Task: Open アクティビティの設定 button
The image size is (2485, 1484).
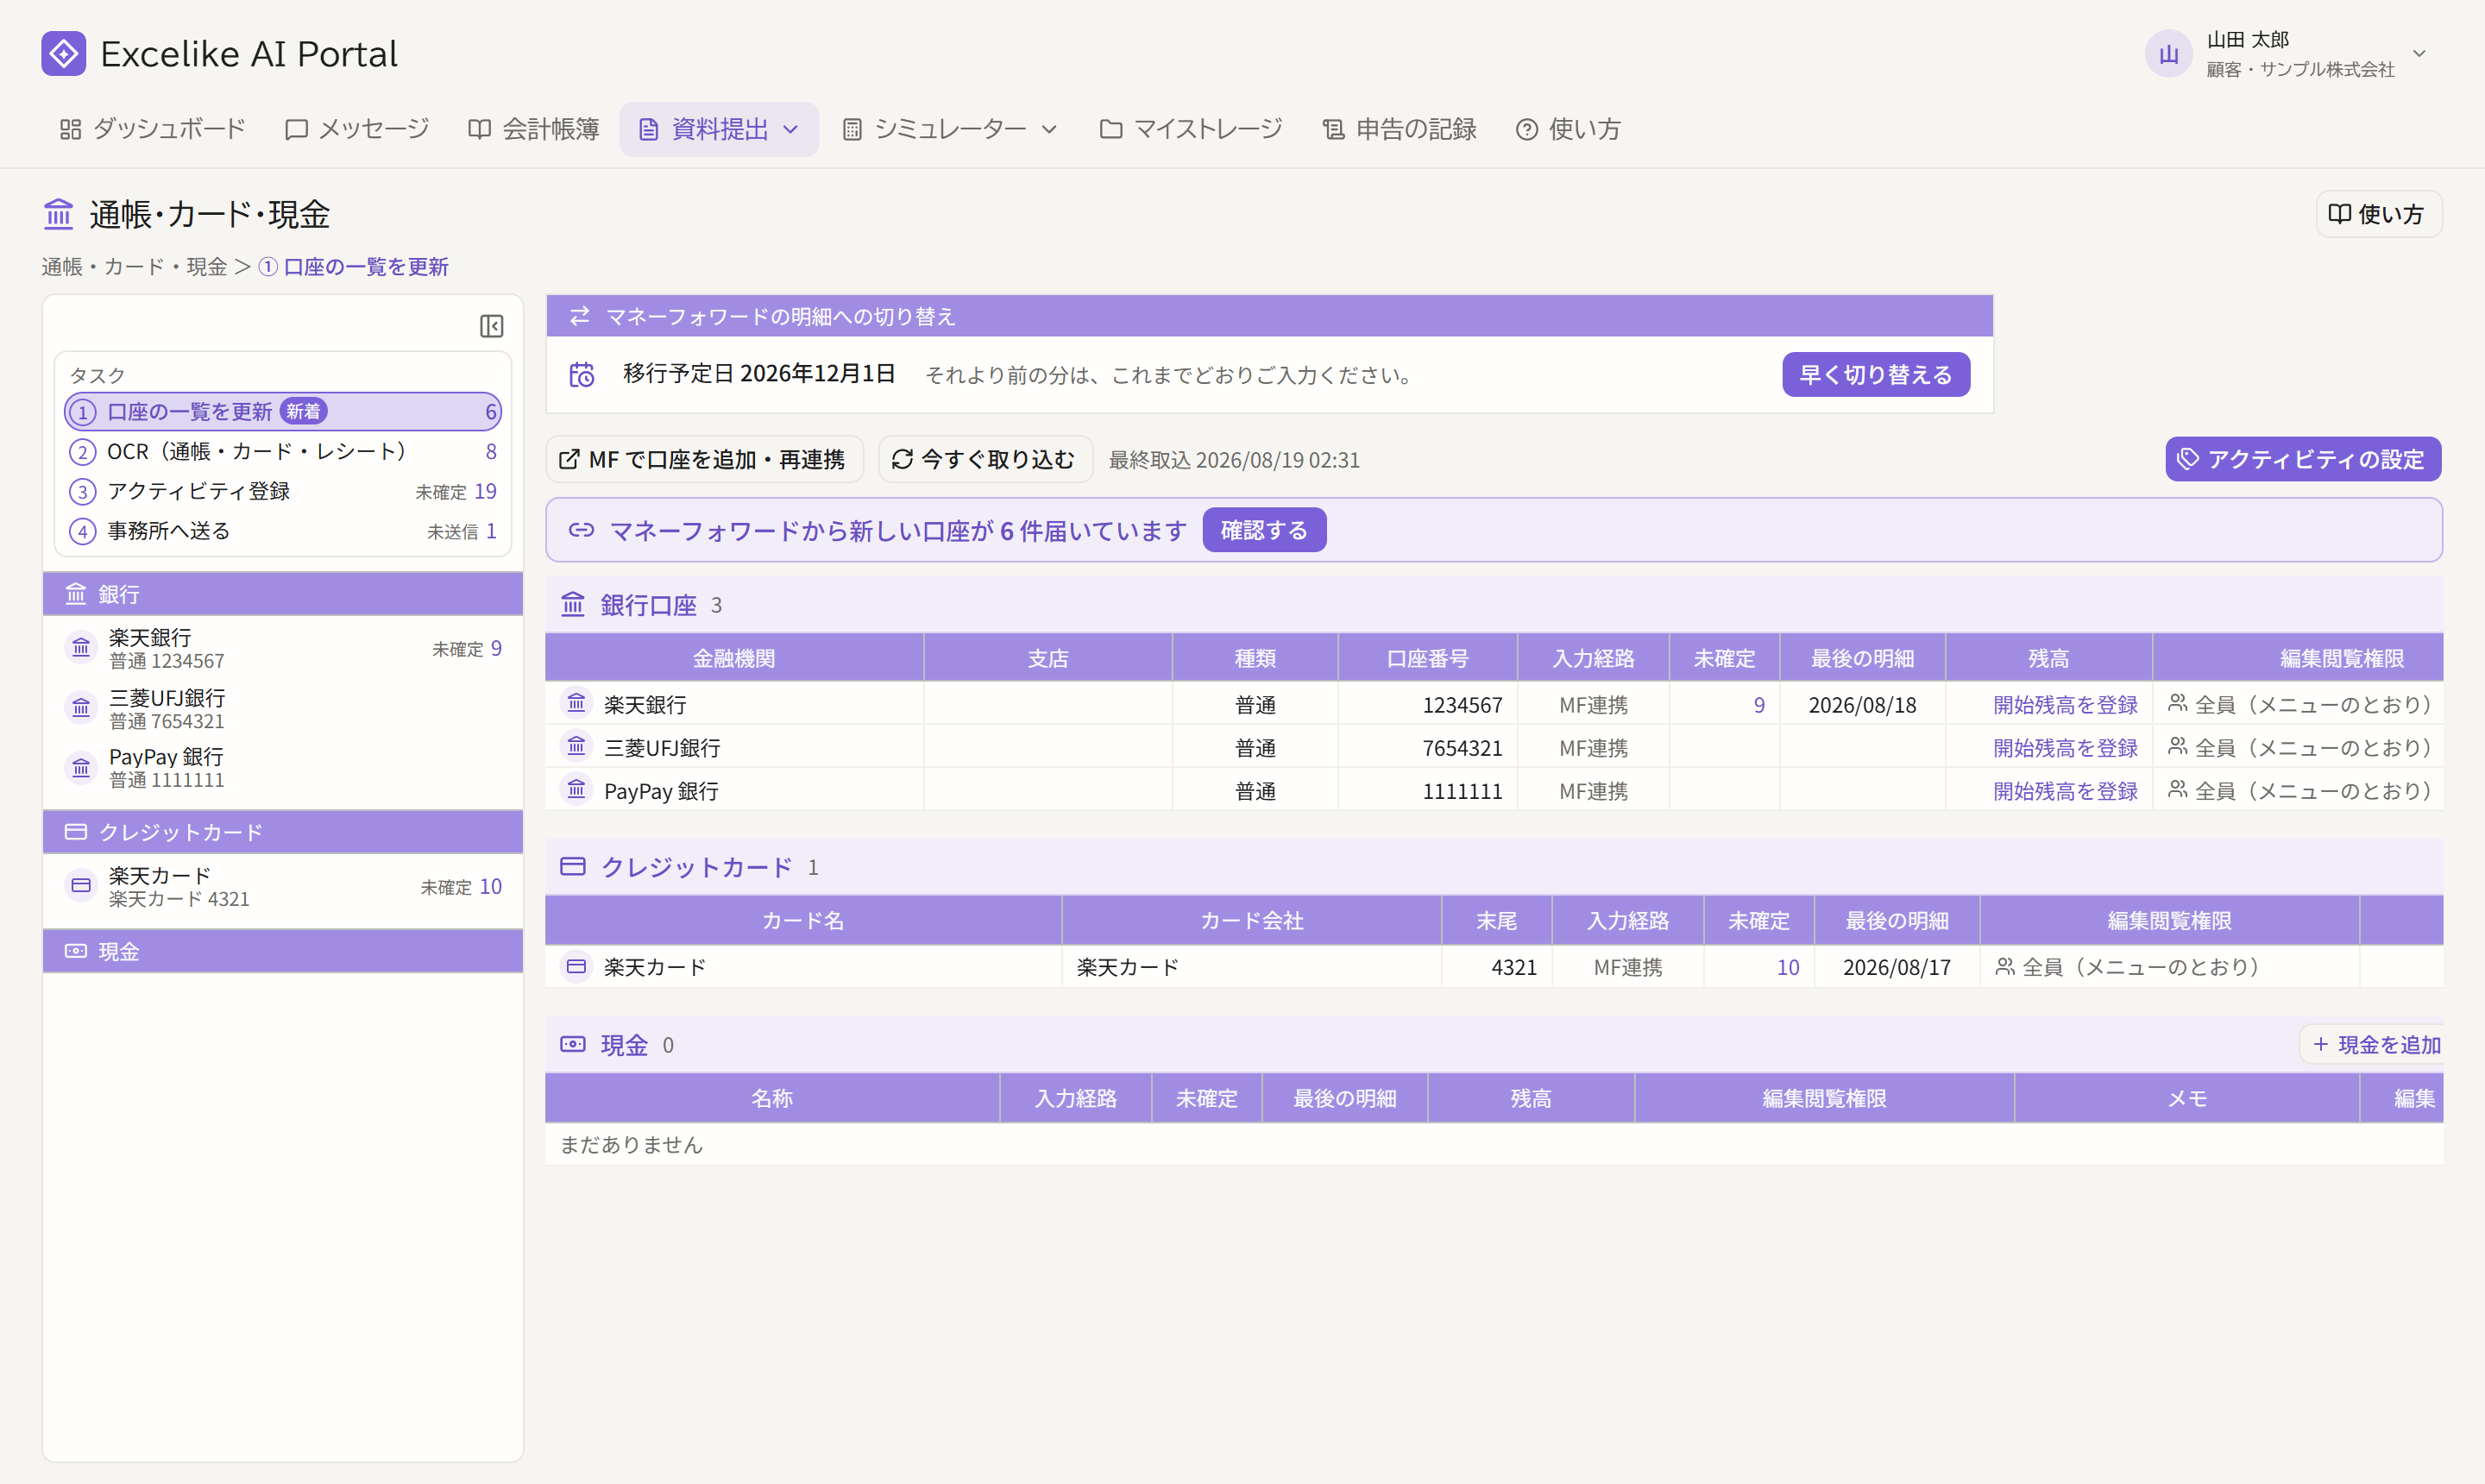Action: point(2303,459)
